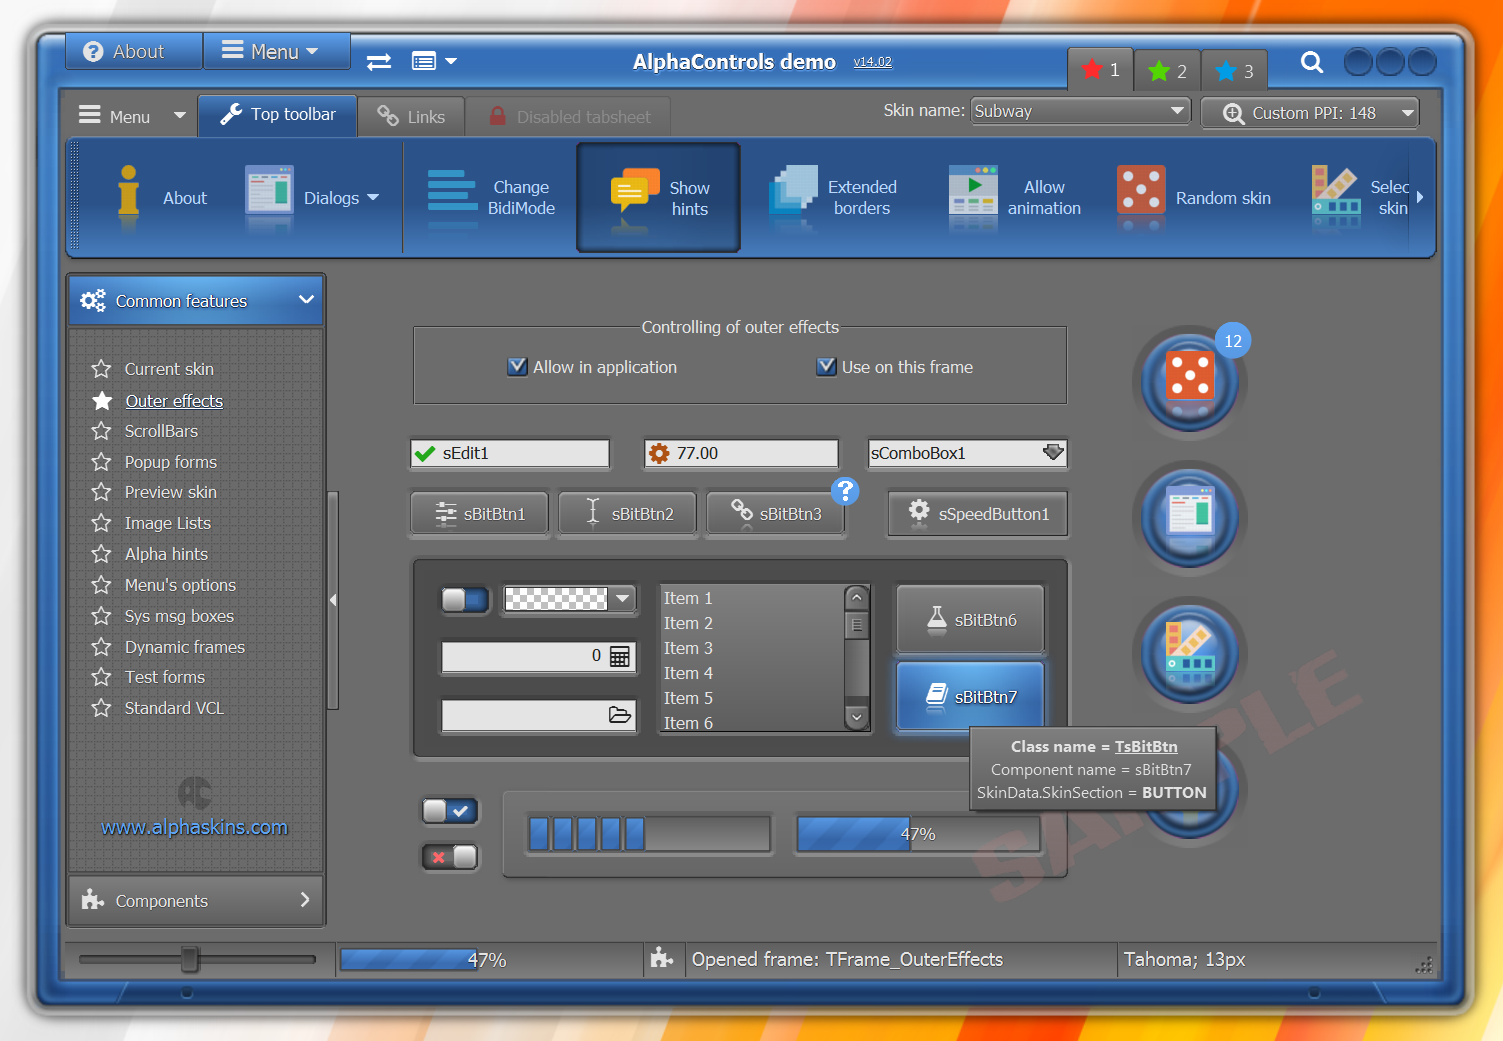Click the gear icon in the 77.00 field
The image size is (1503, 1041).
(659, 453)
